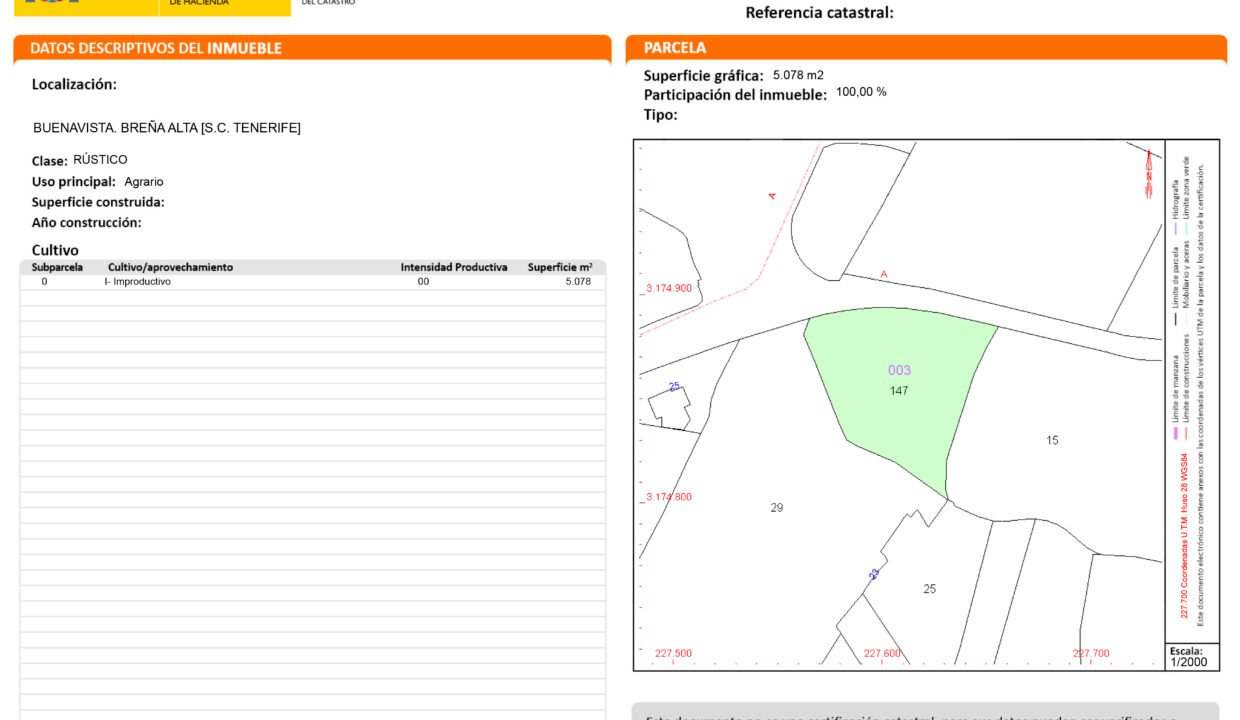Click the '100,00 %' participation value
Image resolution: width=1240 pixels, height=720 pixels.
tap(861, 92)
